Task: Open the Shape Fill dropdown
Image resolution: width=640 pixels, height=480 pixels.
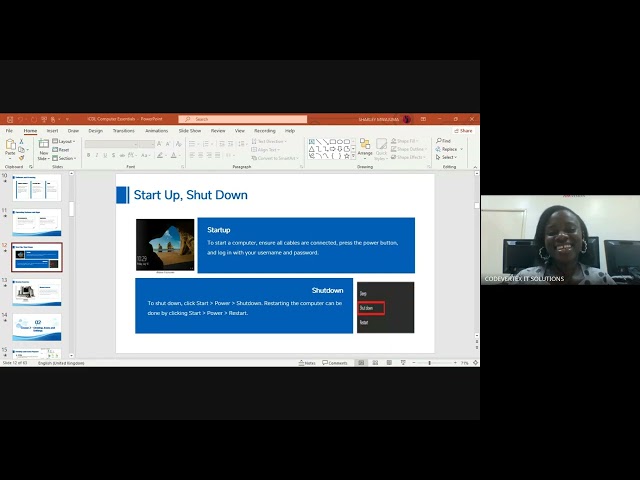Action: pyautogui.click(x=404, y=141)
